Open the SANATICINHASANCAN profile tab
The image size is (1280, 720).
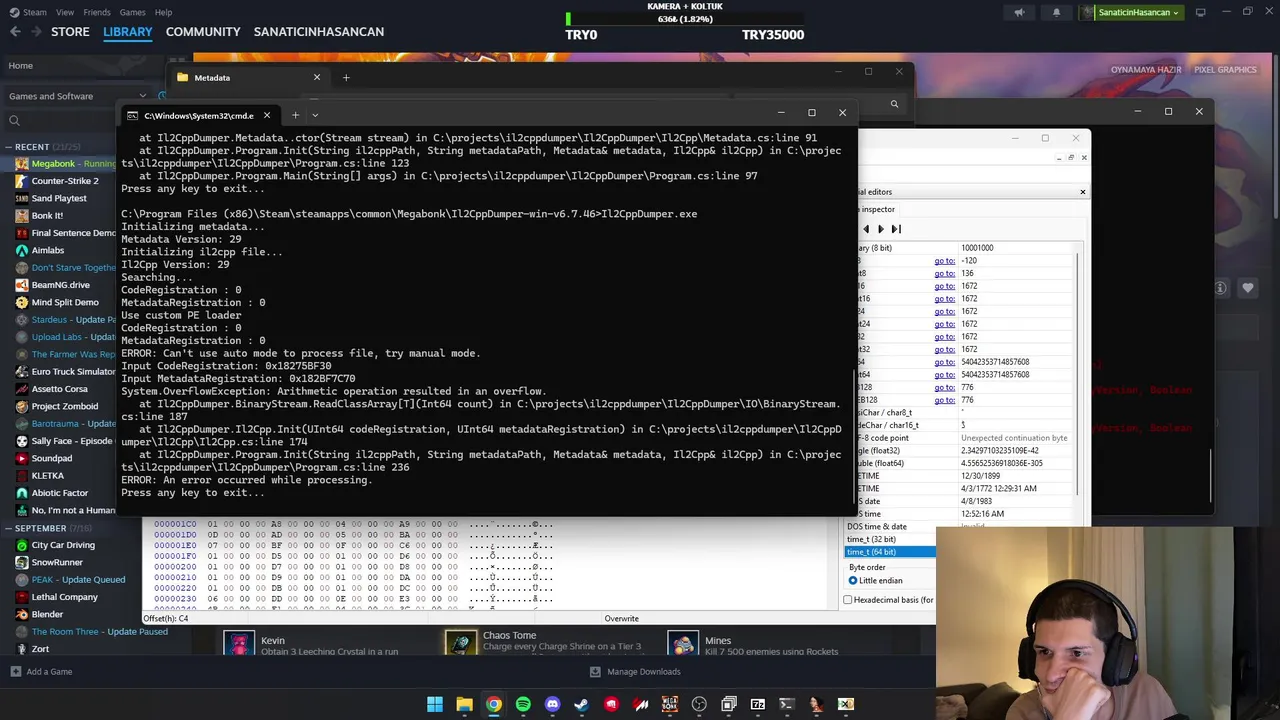[319, 32]
